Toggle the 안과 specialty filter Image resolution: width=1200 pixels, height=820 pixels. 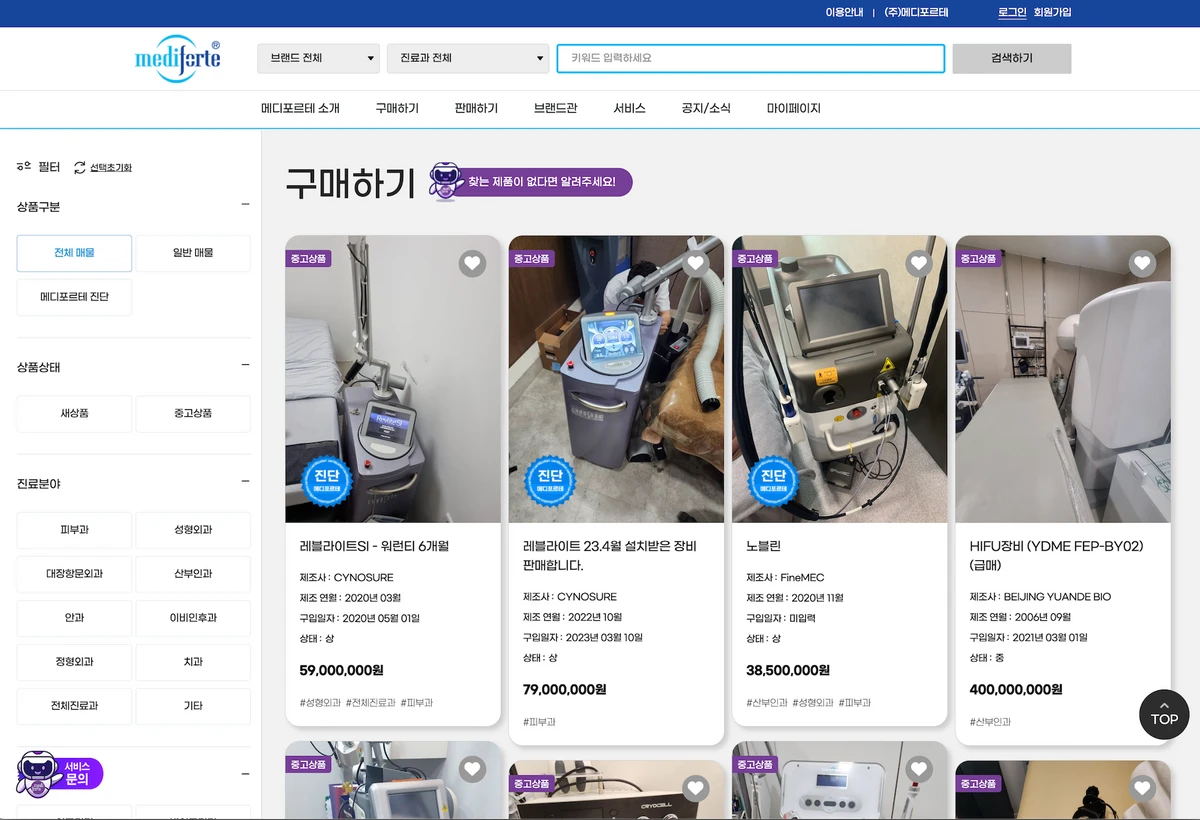pyautogui.click(x=74, y=618)
